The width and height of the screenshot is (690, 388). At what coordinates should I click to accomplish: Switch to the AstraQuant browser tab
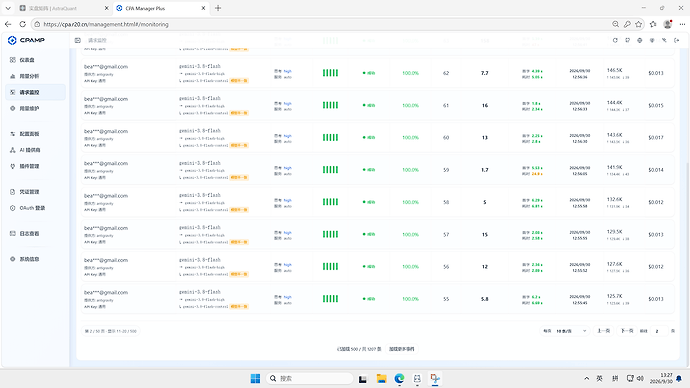click(64, 8)
